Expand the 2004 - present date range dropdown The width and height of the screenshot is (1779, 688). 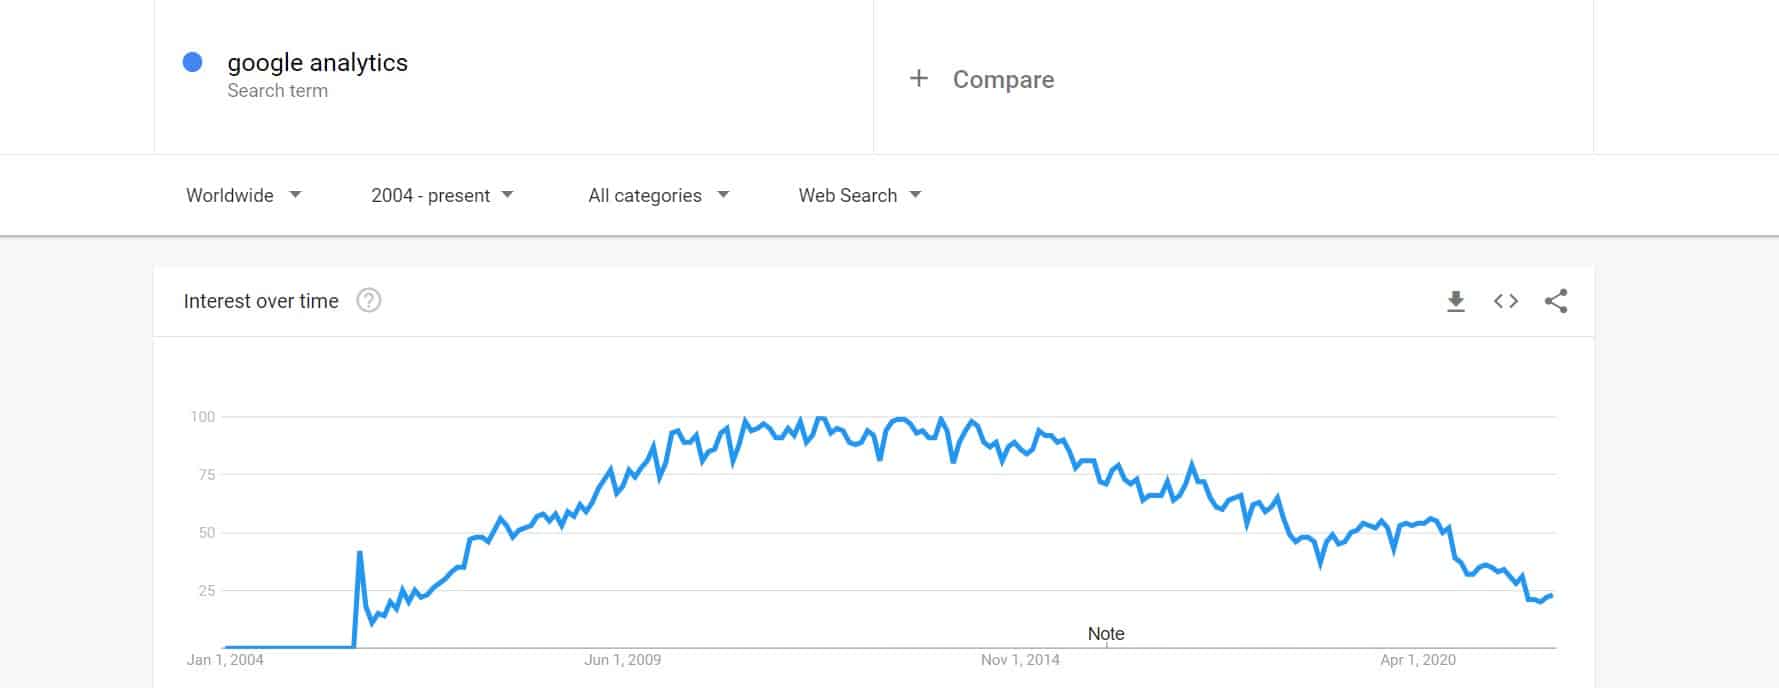[442, 195]
